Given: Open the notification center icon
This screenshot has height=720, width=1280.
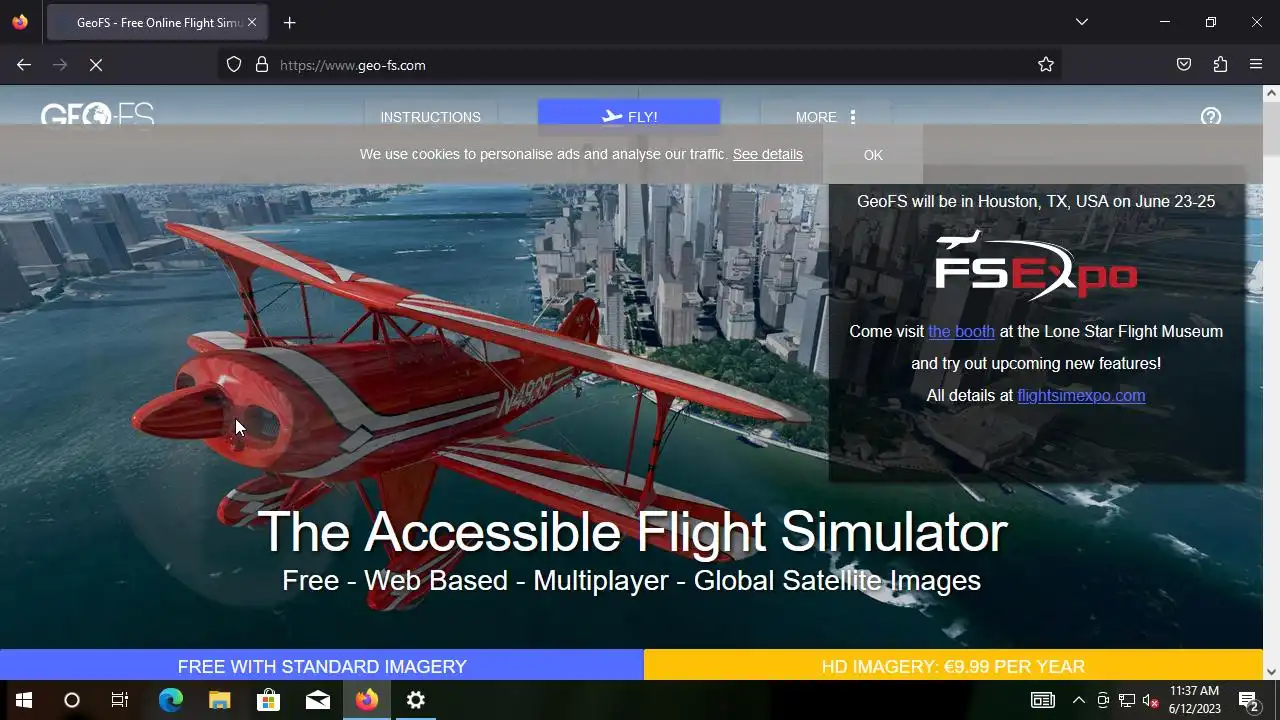Looking at the screenshot, I should click(1248, 700).
